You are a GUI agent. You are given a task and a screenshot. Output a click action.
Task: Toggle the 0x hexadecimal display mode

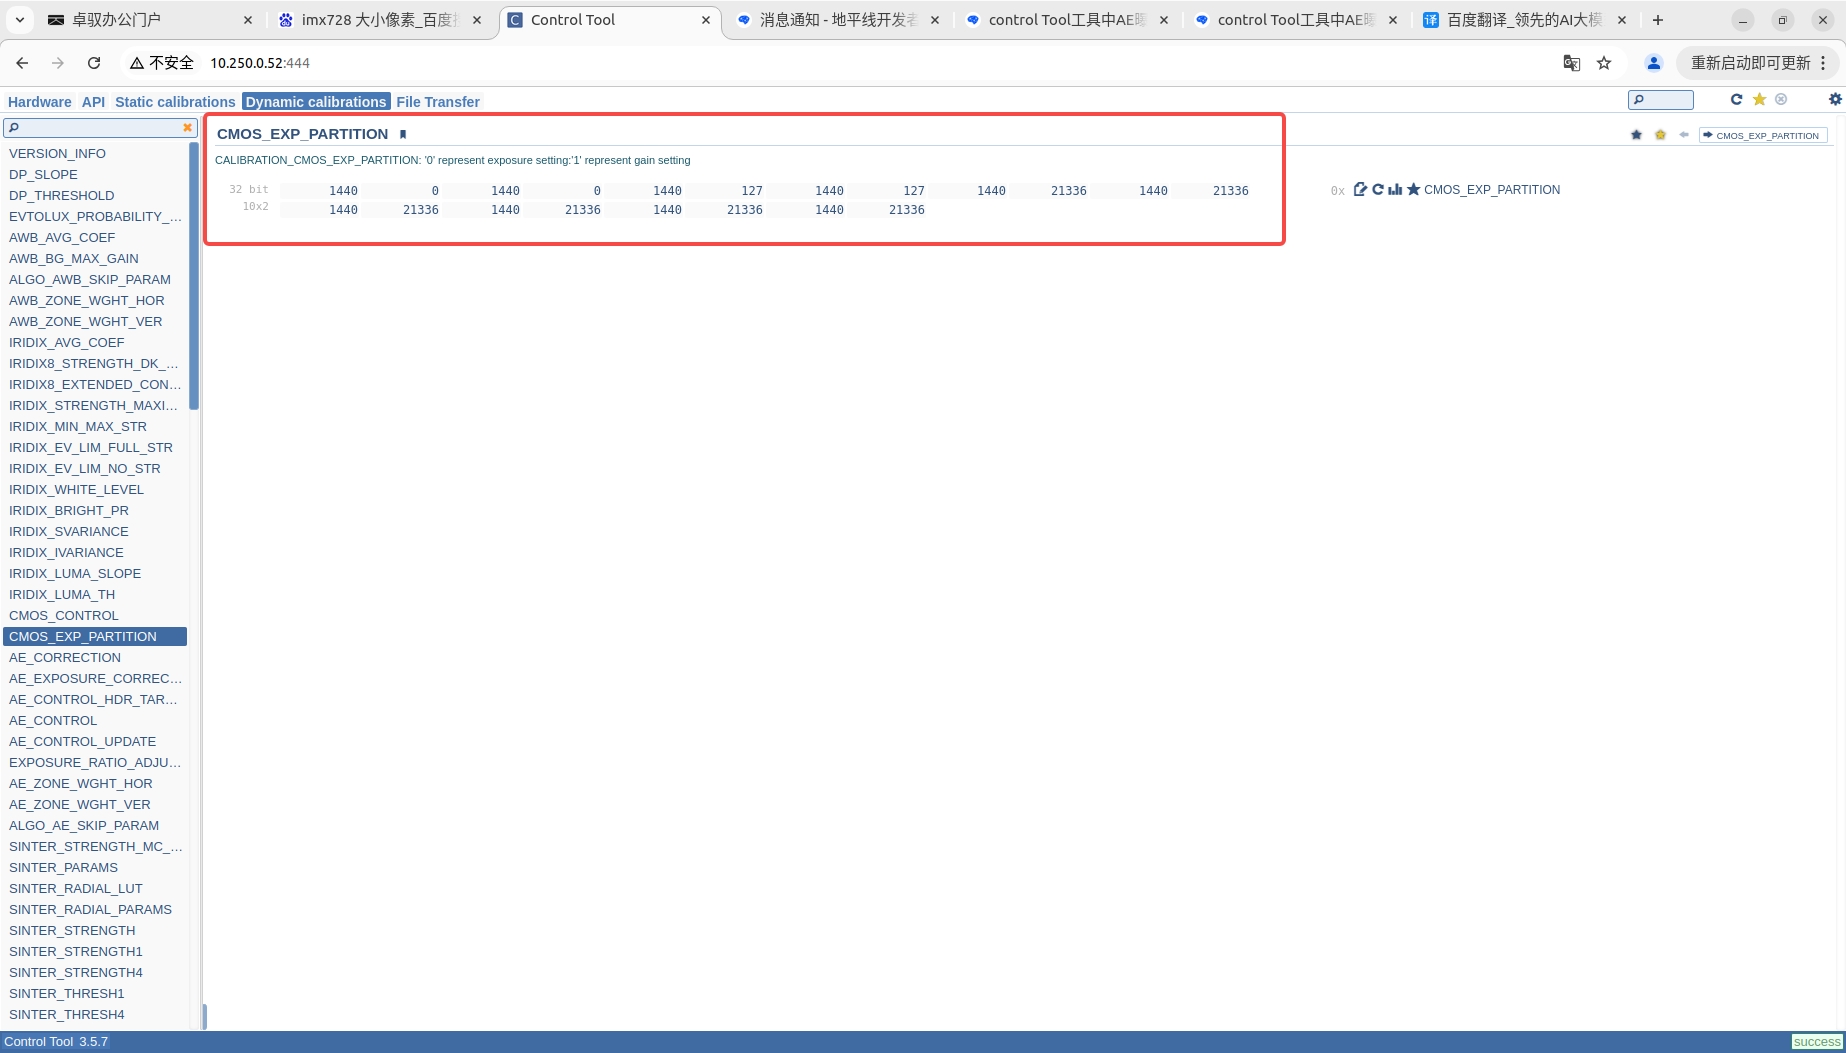[x=1337, y=191]
